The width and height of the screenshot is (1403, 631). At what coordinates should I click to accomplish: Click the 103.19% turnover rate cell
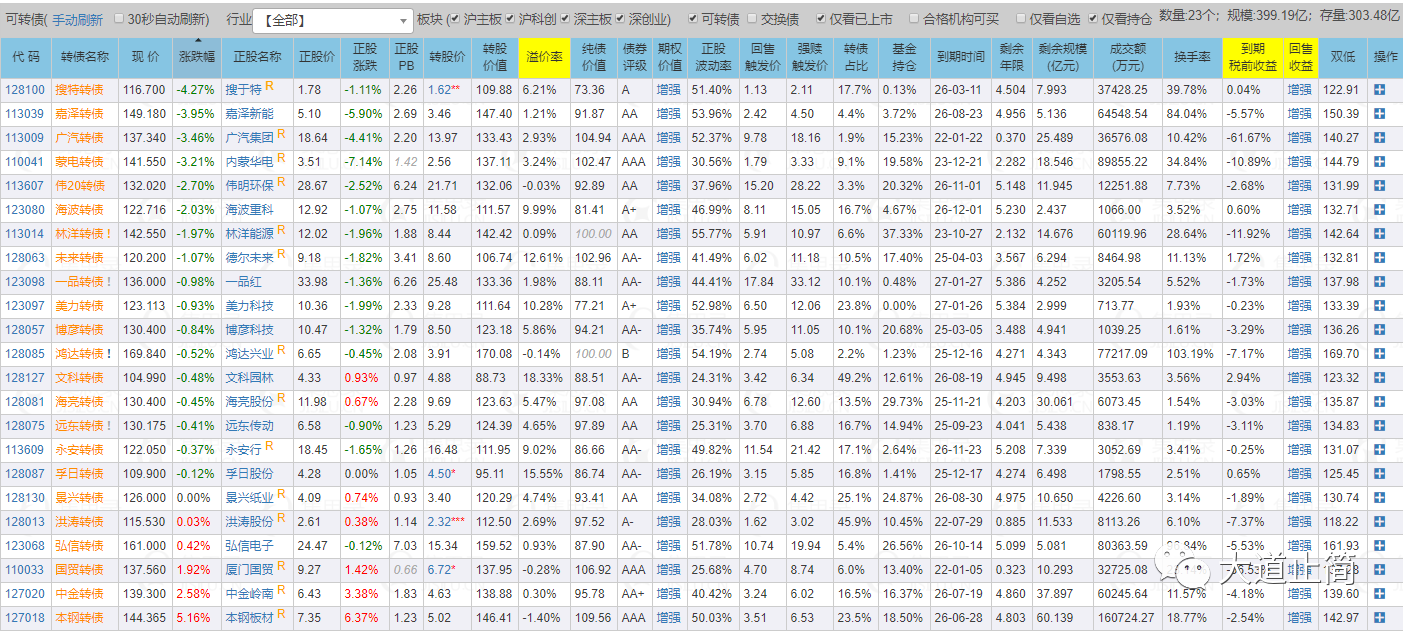pyautogui.click(x=1191, y=354)
